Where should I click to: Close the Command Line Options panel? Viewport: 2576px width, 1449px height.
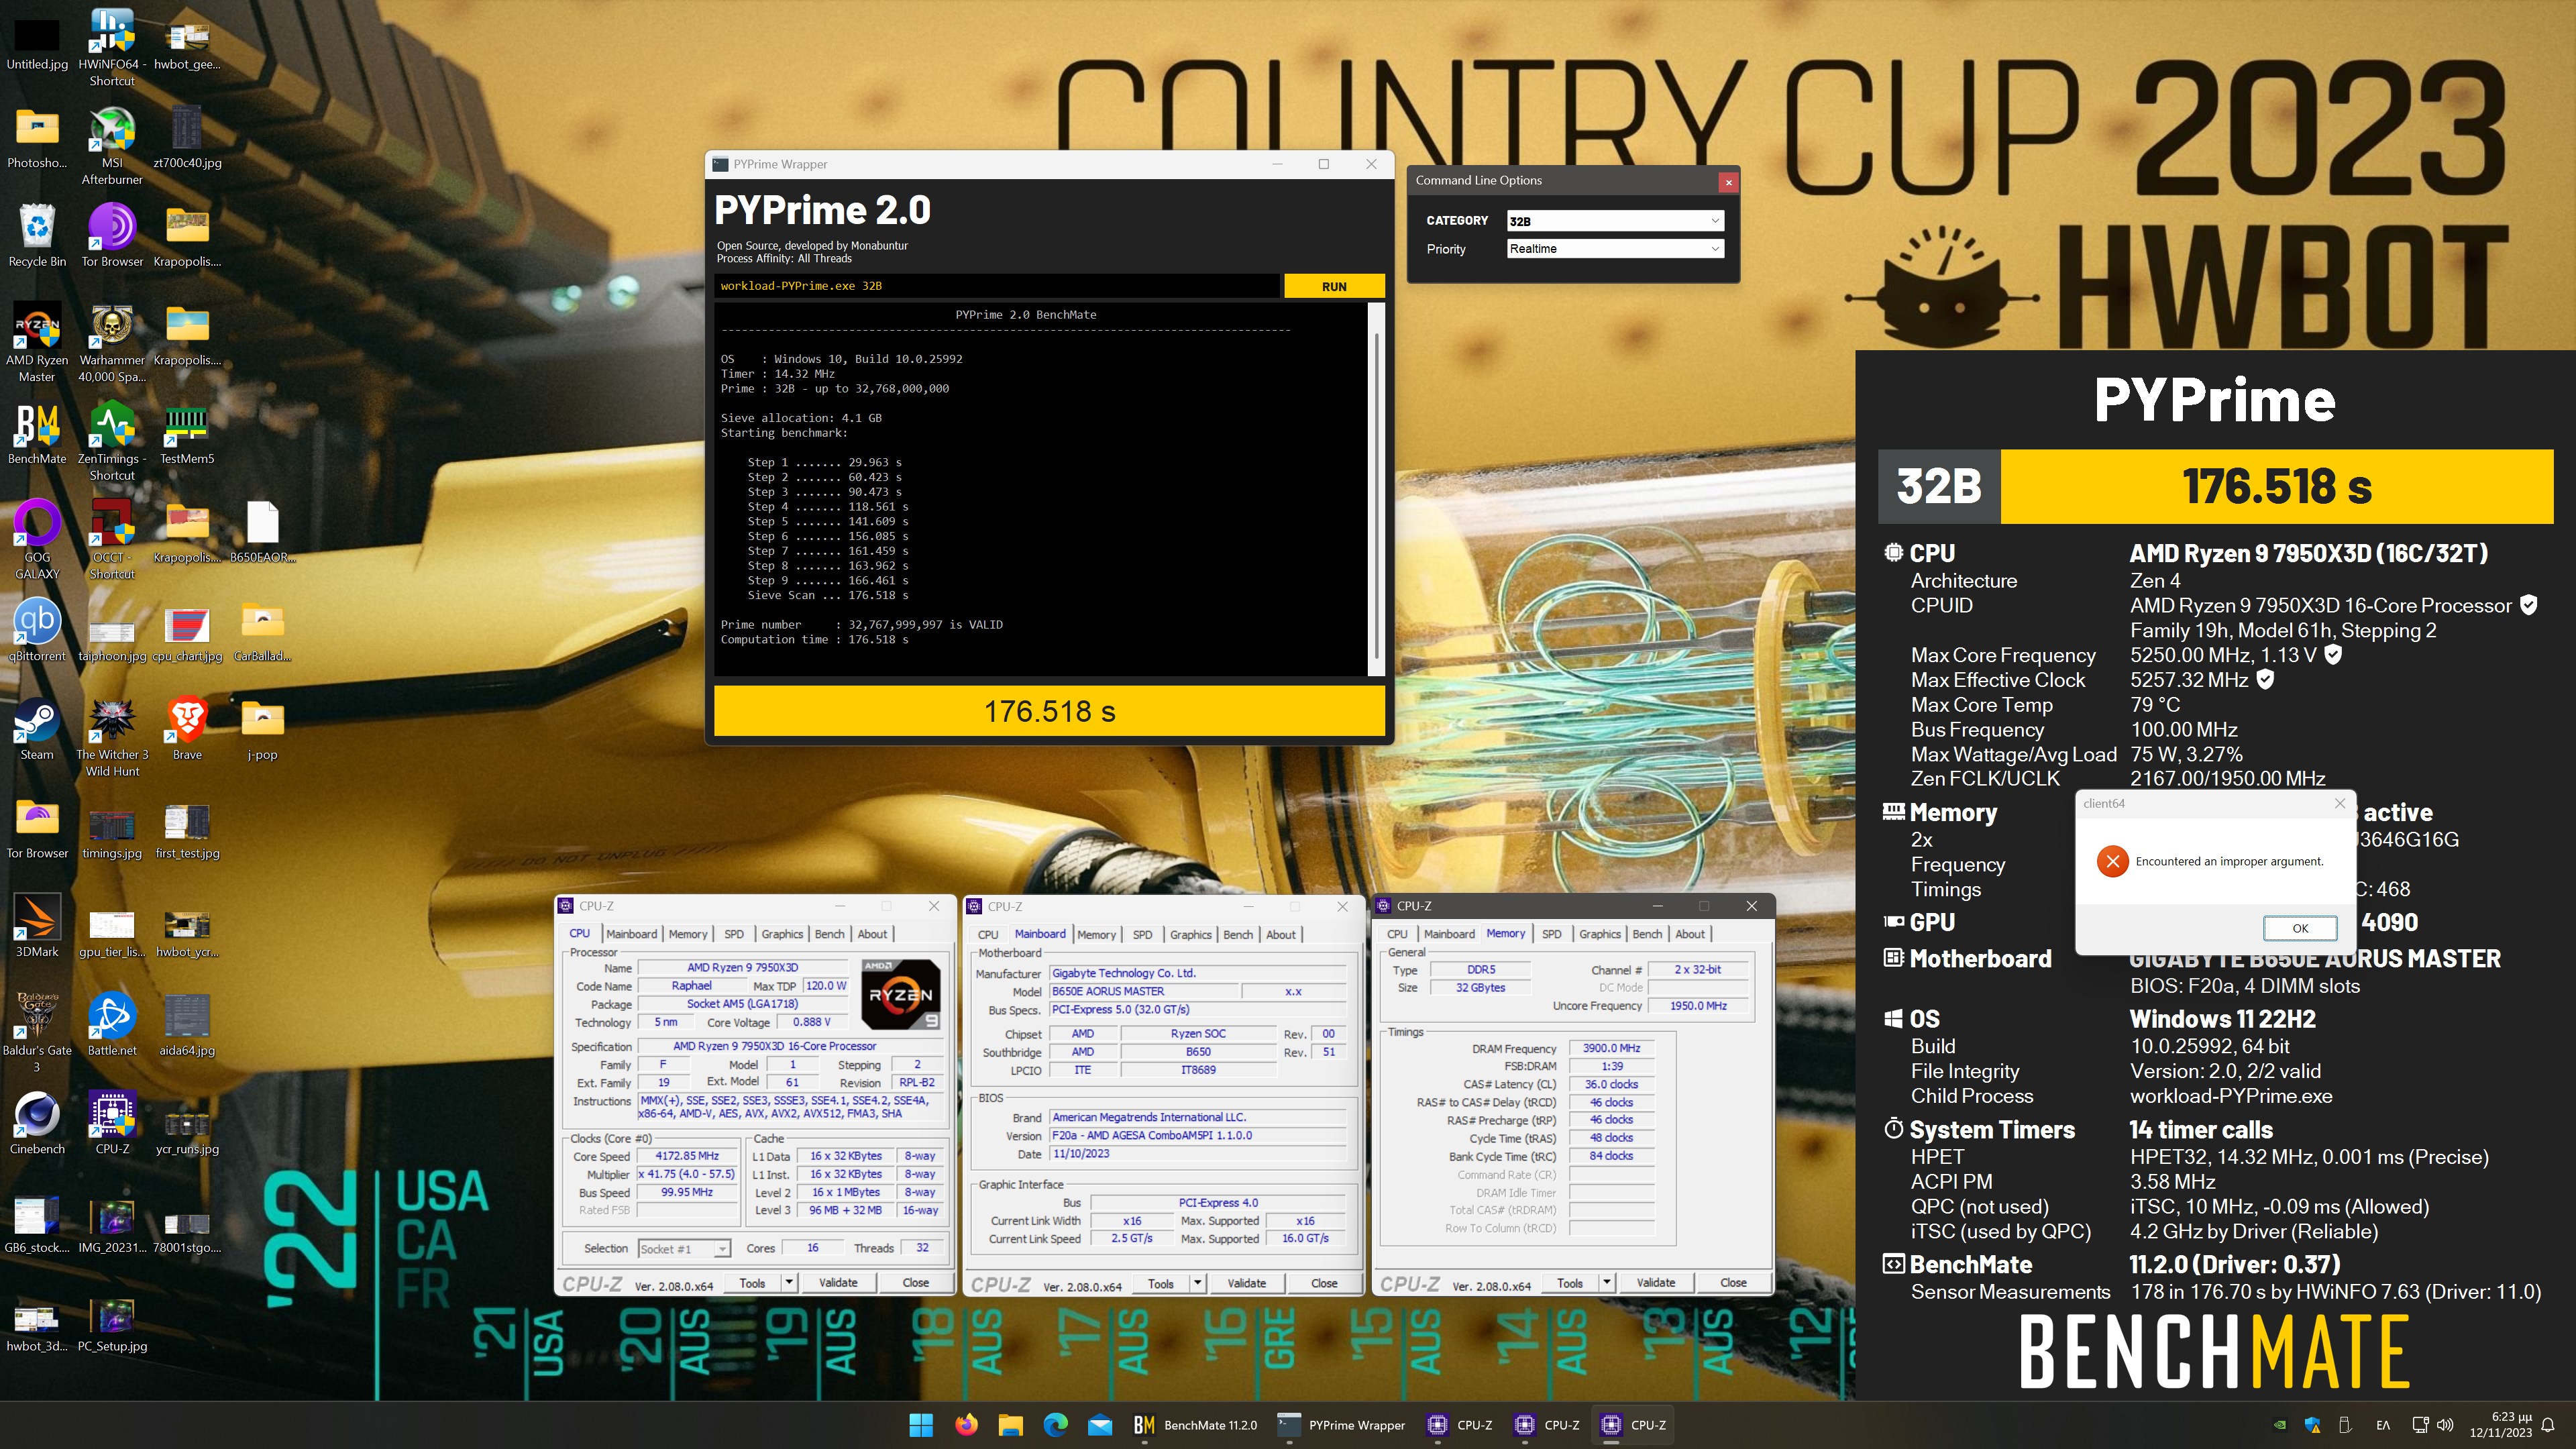tap(1728, 182)
